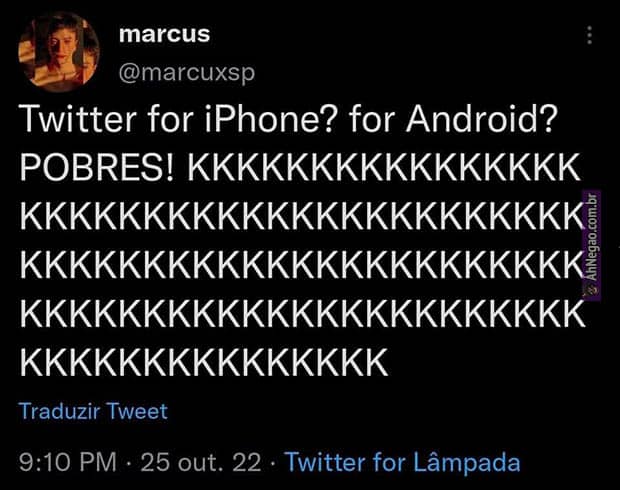Click the display name marcus
Screen dimensions: 620x490
click(x=164, y=34)
